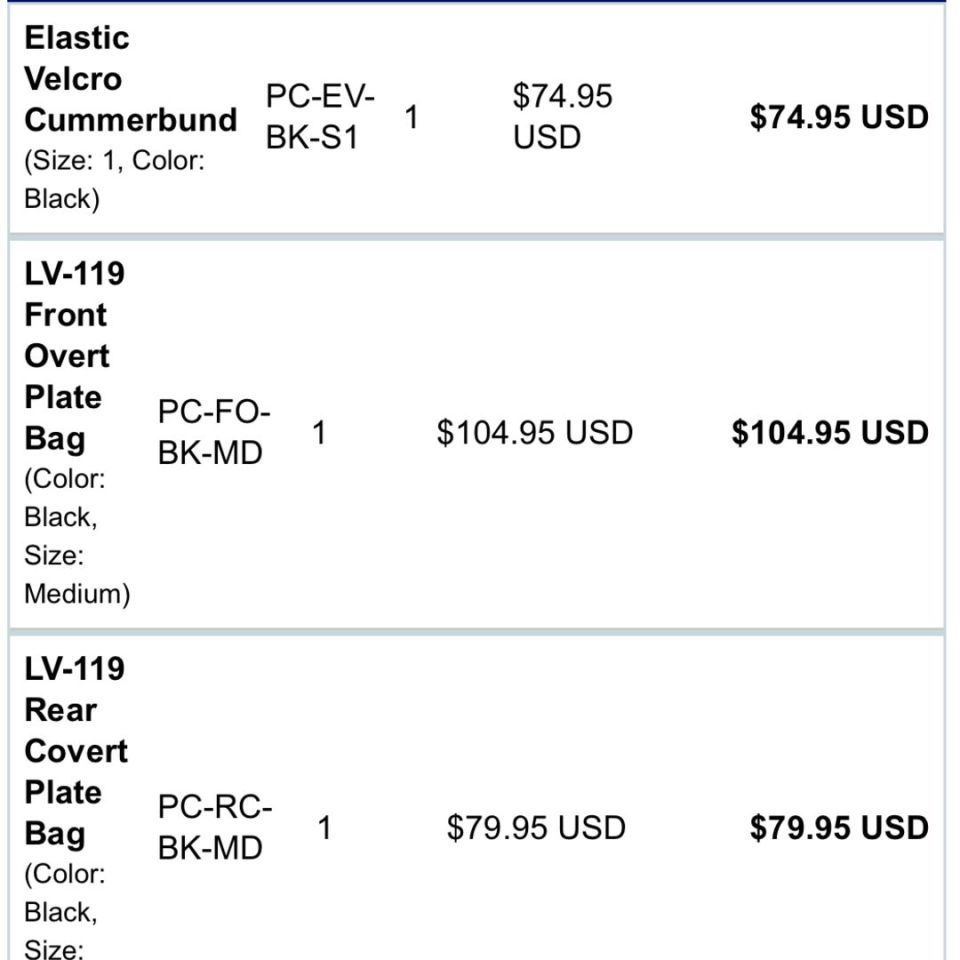Click the bold $79.95 USD total
Screen dimensions: 960x960
(839, 827)
